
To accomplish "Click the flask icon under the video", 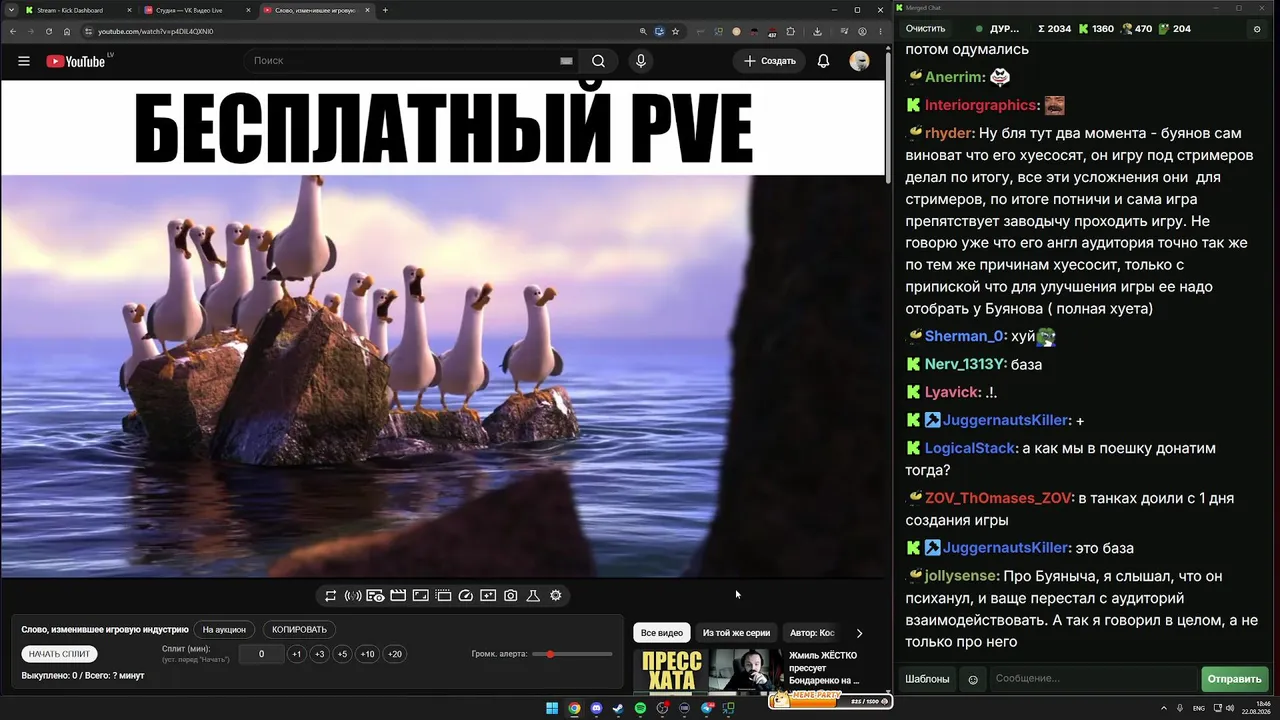I will (533, 596).
